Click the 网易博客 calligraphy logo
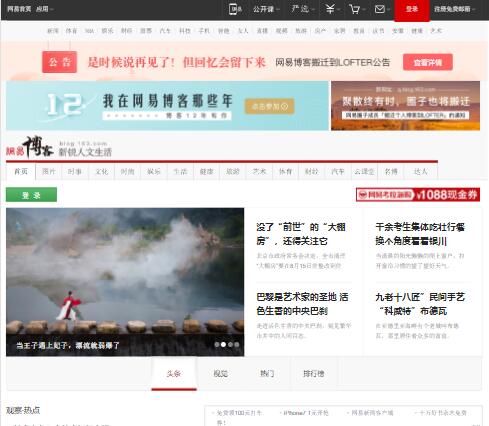The image size is (489, 426). (30, 147)
